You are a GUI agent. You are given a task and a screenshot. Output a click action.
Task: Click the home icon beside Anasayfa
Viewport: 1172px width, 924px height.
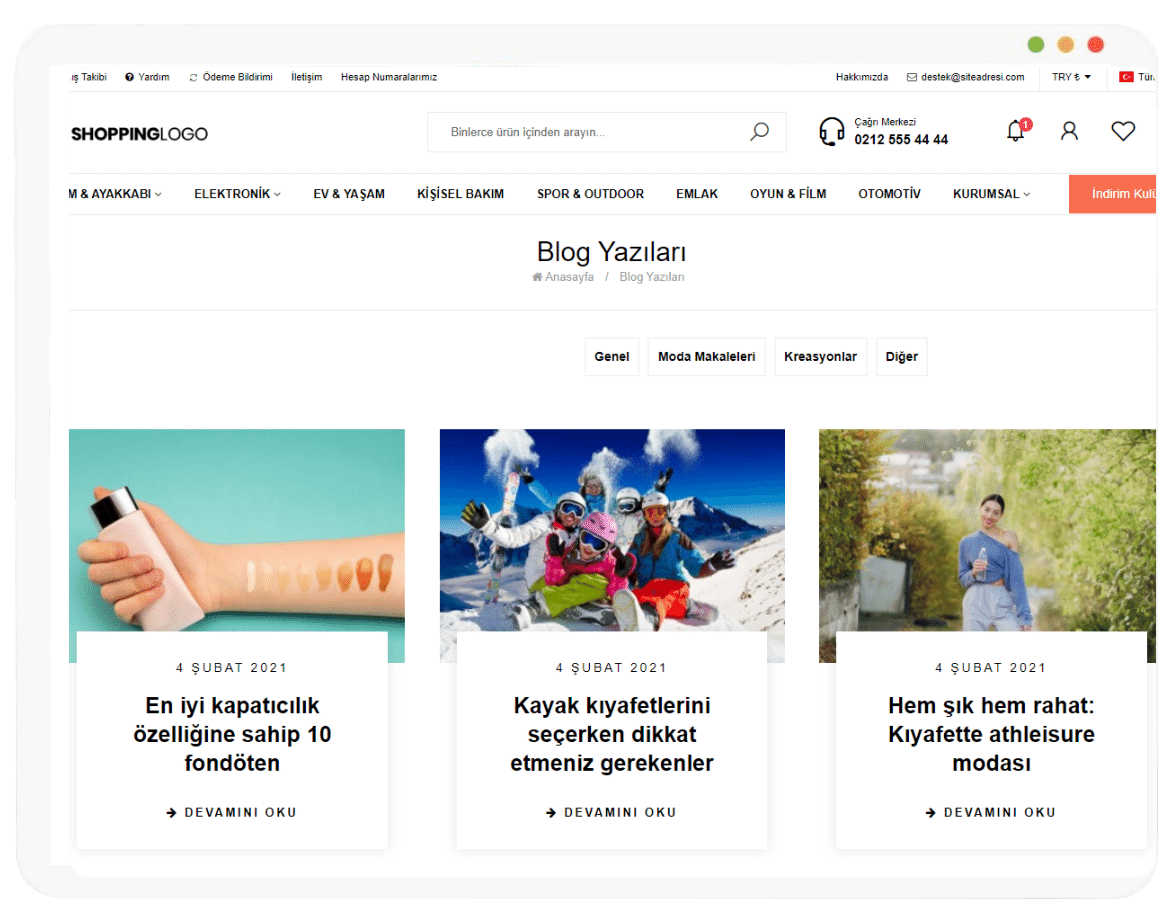tap(537, 277)
